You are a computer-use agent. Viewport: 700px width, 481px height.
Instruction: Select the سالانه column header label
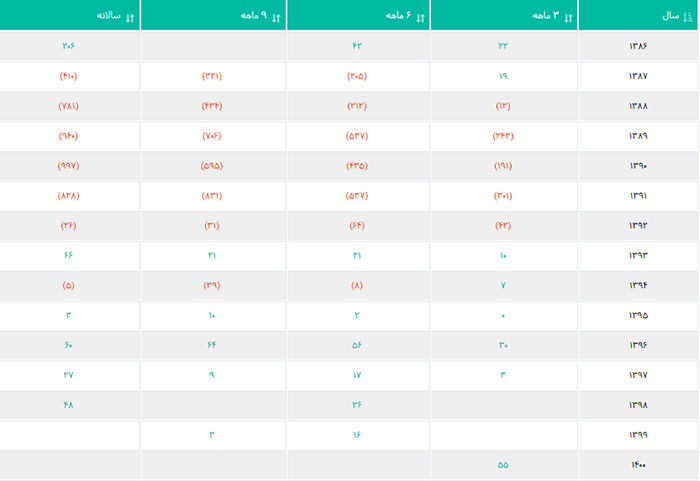[108, 16]
